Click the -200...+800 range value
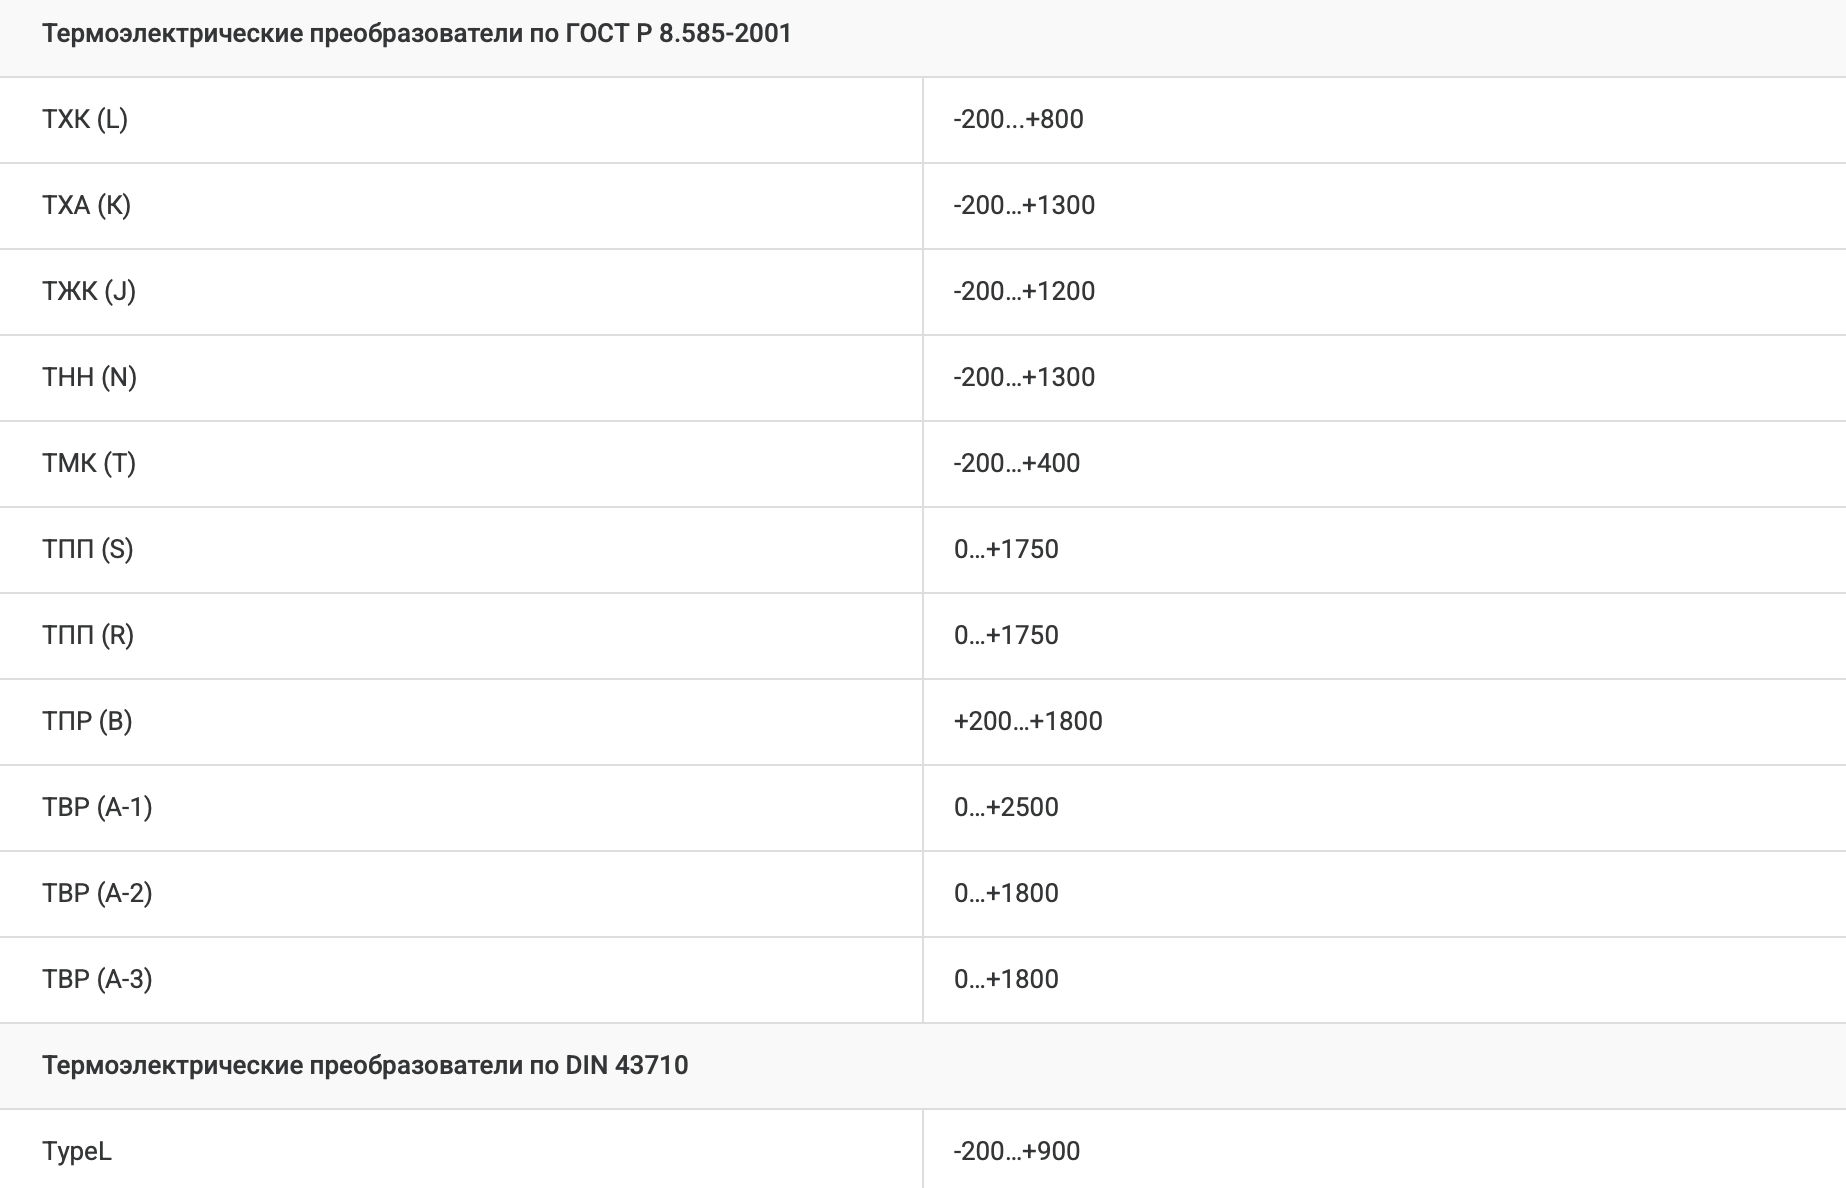The height and width of the screenshot is (1188, 1846). click(1018, 120)
